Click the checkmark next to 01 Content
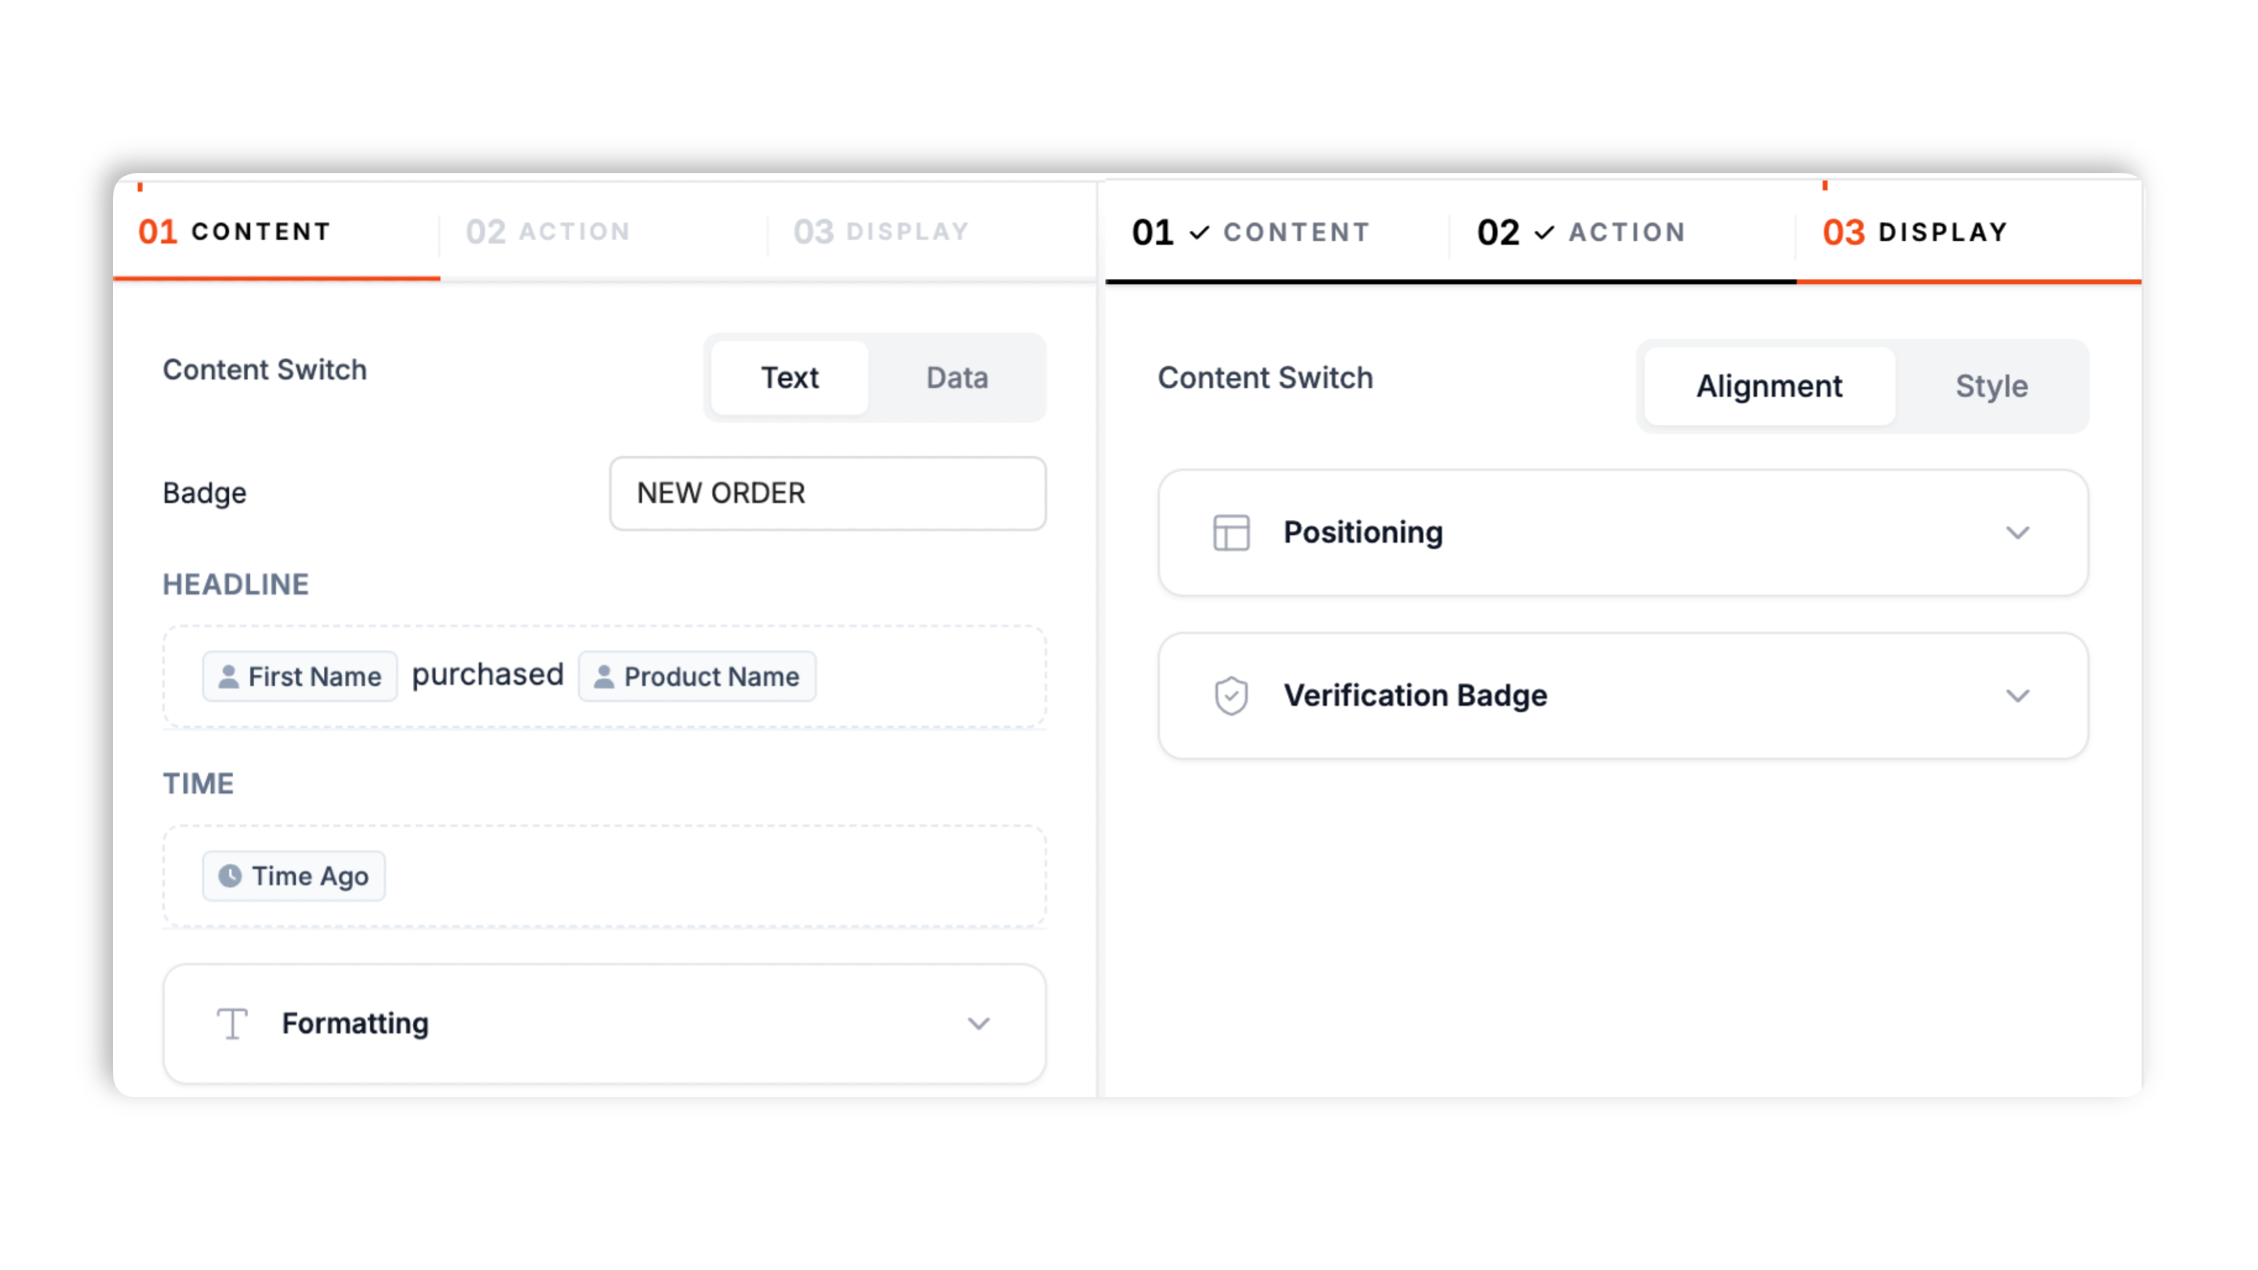This screenshot has width=2258, height=1270. pos(1199,233)
